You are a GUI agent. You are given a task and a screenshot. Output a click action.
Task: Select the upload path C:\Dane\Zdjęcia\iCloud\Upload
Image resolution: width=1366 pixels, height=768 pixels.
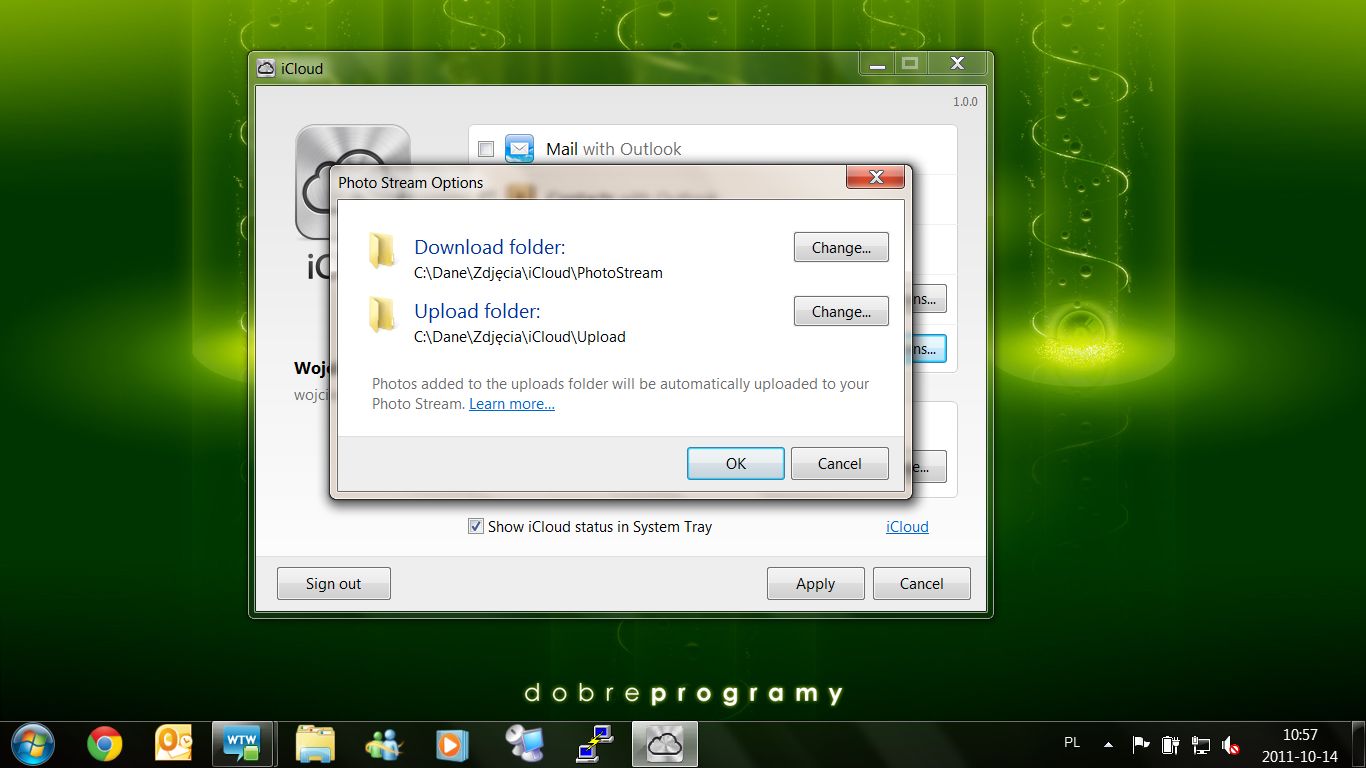tap(520, 337)
